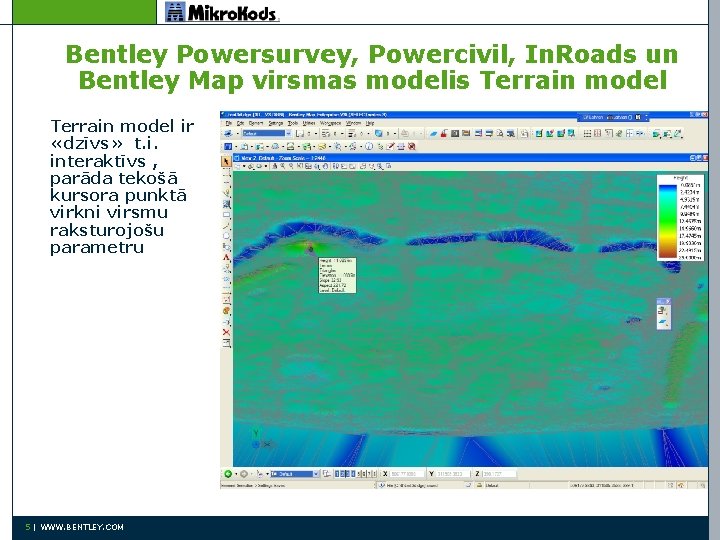Click the last green icon in top toolbar
720x540 pixels.
pyautogui.click(x=678, y=134)
